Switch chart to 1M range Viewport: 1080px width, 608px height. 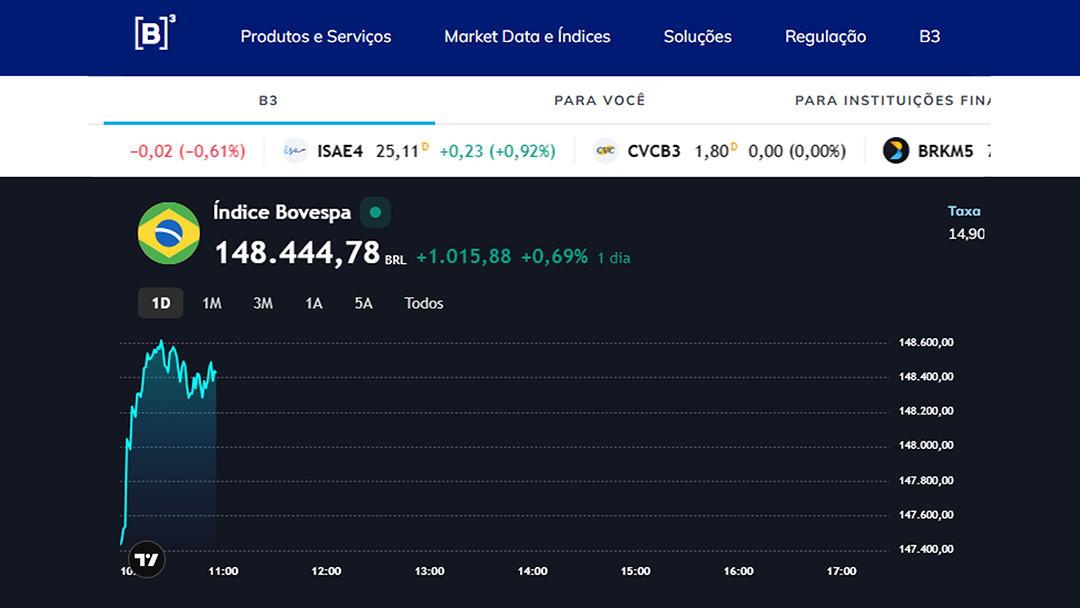pyautogui.click(x=212, y=303)
